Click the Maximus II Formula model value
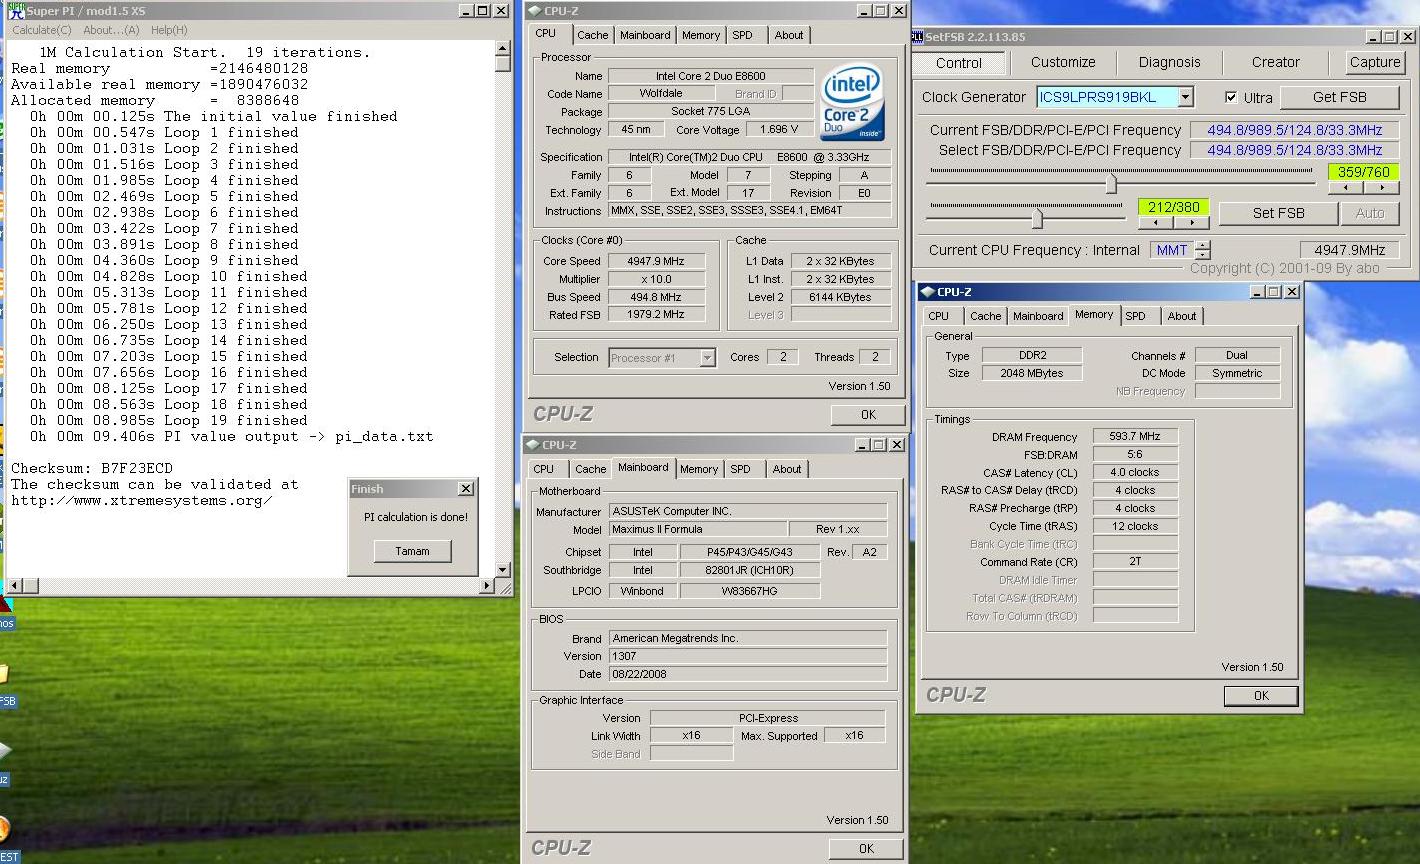1420x864 pixels. click(x=697, y=529)
